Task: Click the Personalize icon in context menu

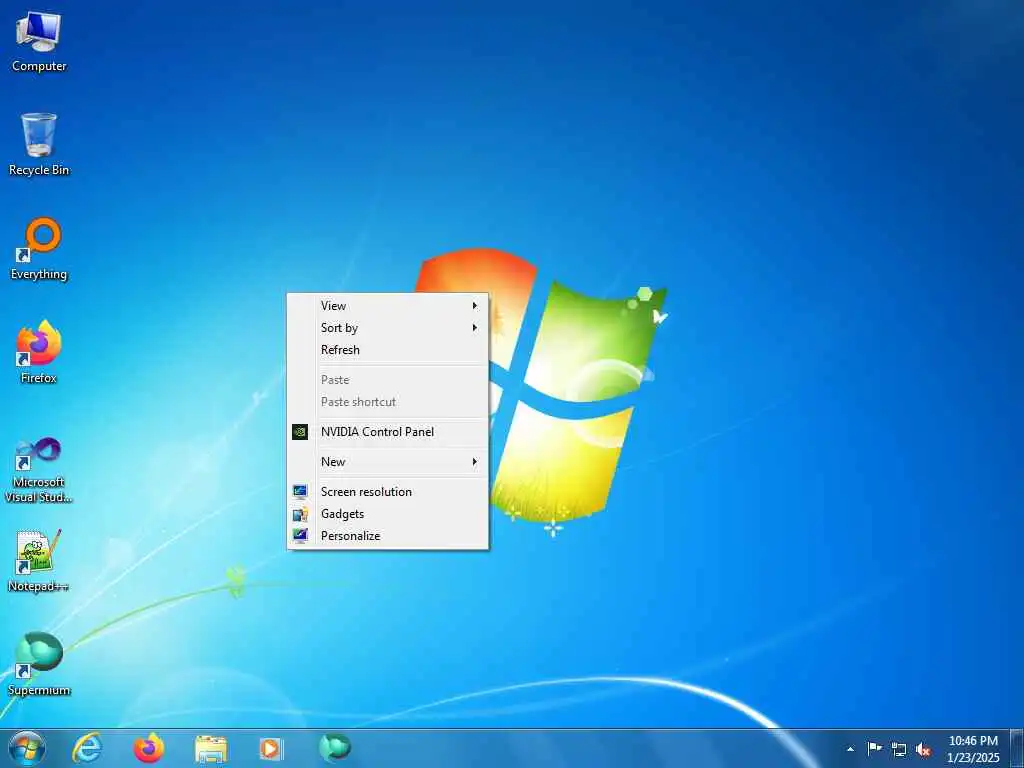Action: click(300, 536)
